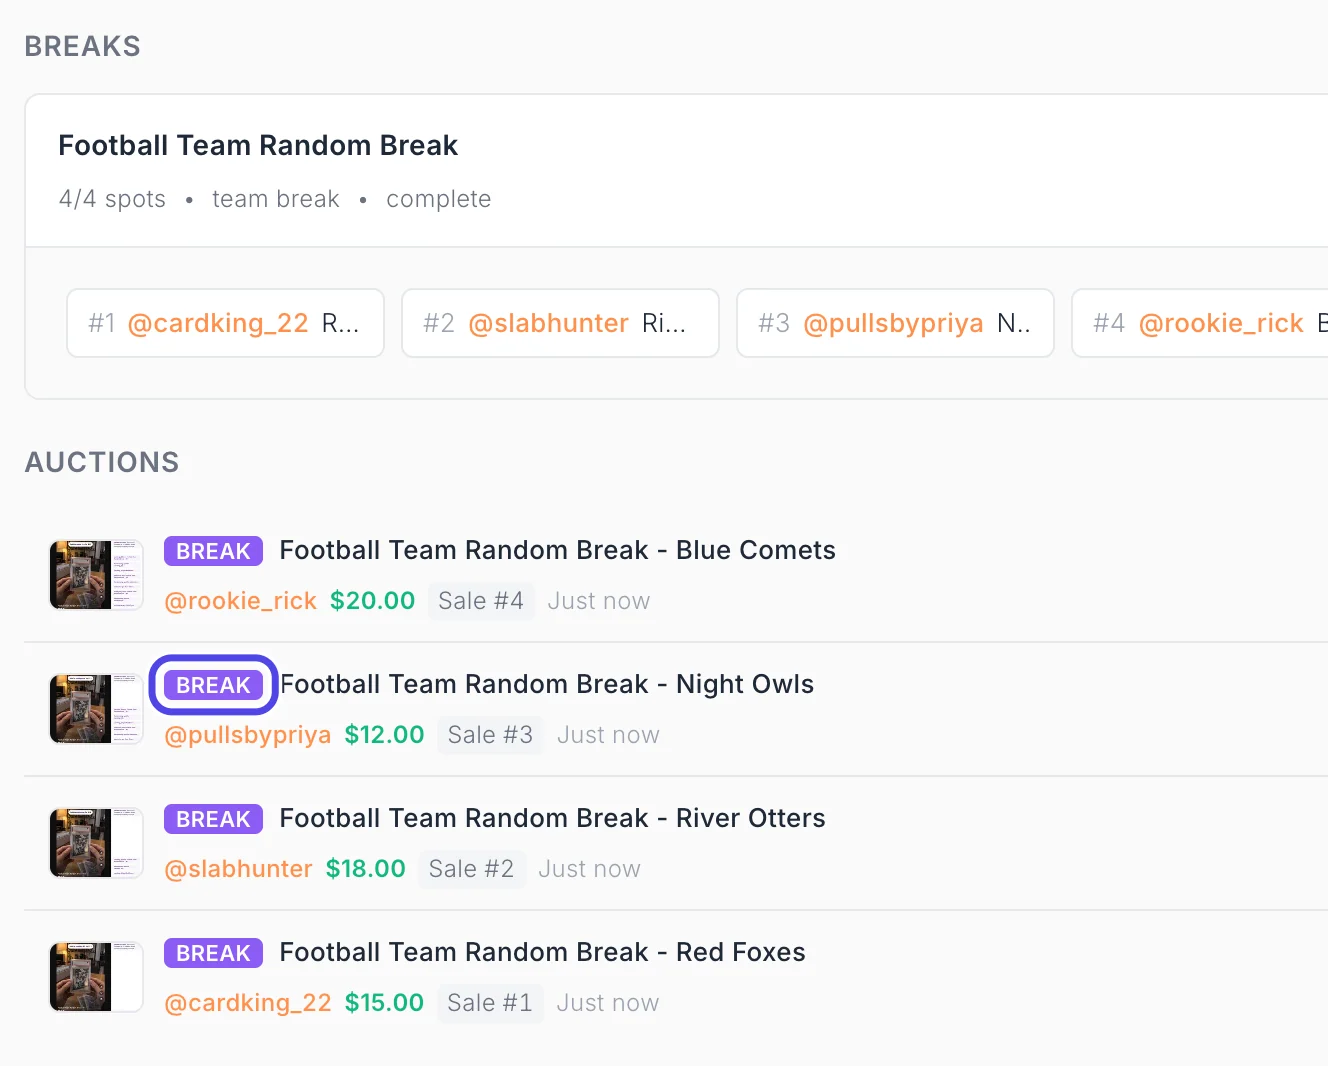Click the '4/4 spots' text

pos(112,199)
